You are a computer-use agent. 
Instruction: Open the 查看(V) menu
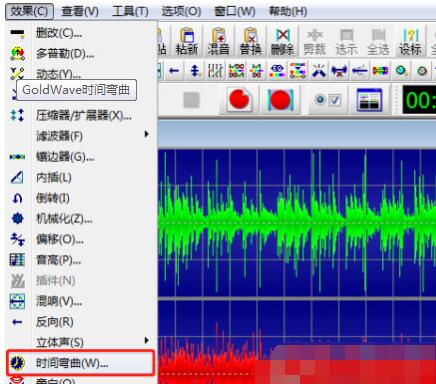point(80,11)
